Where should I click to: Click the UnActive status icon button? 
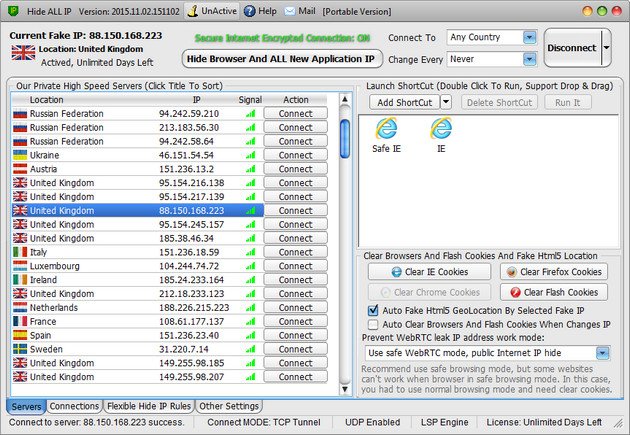pos(213,11)
